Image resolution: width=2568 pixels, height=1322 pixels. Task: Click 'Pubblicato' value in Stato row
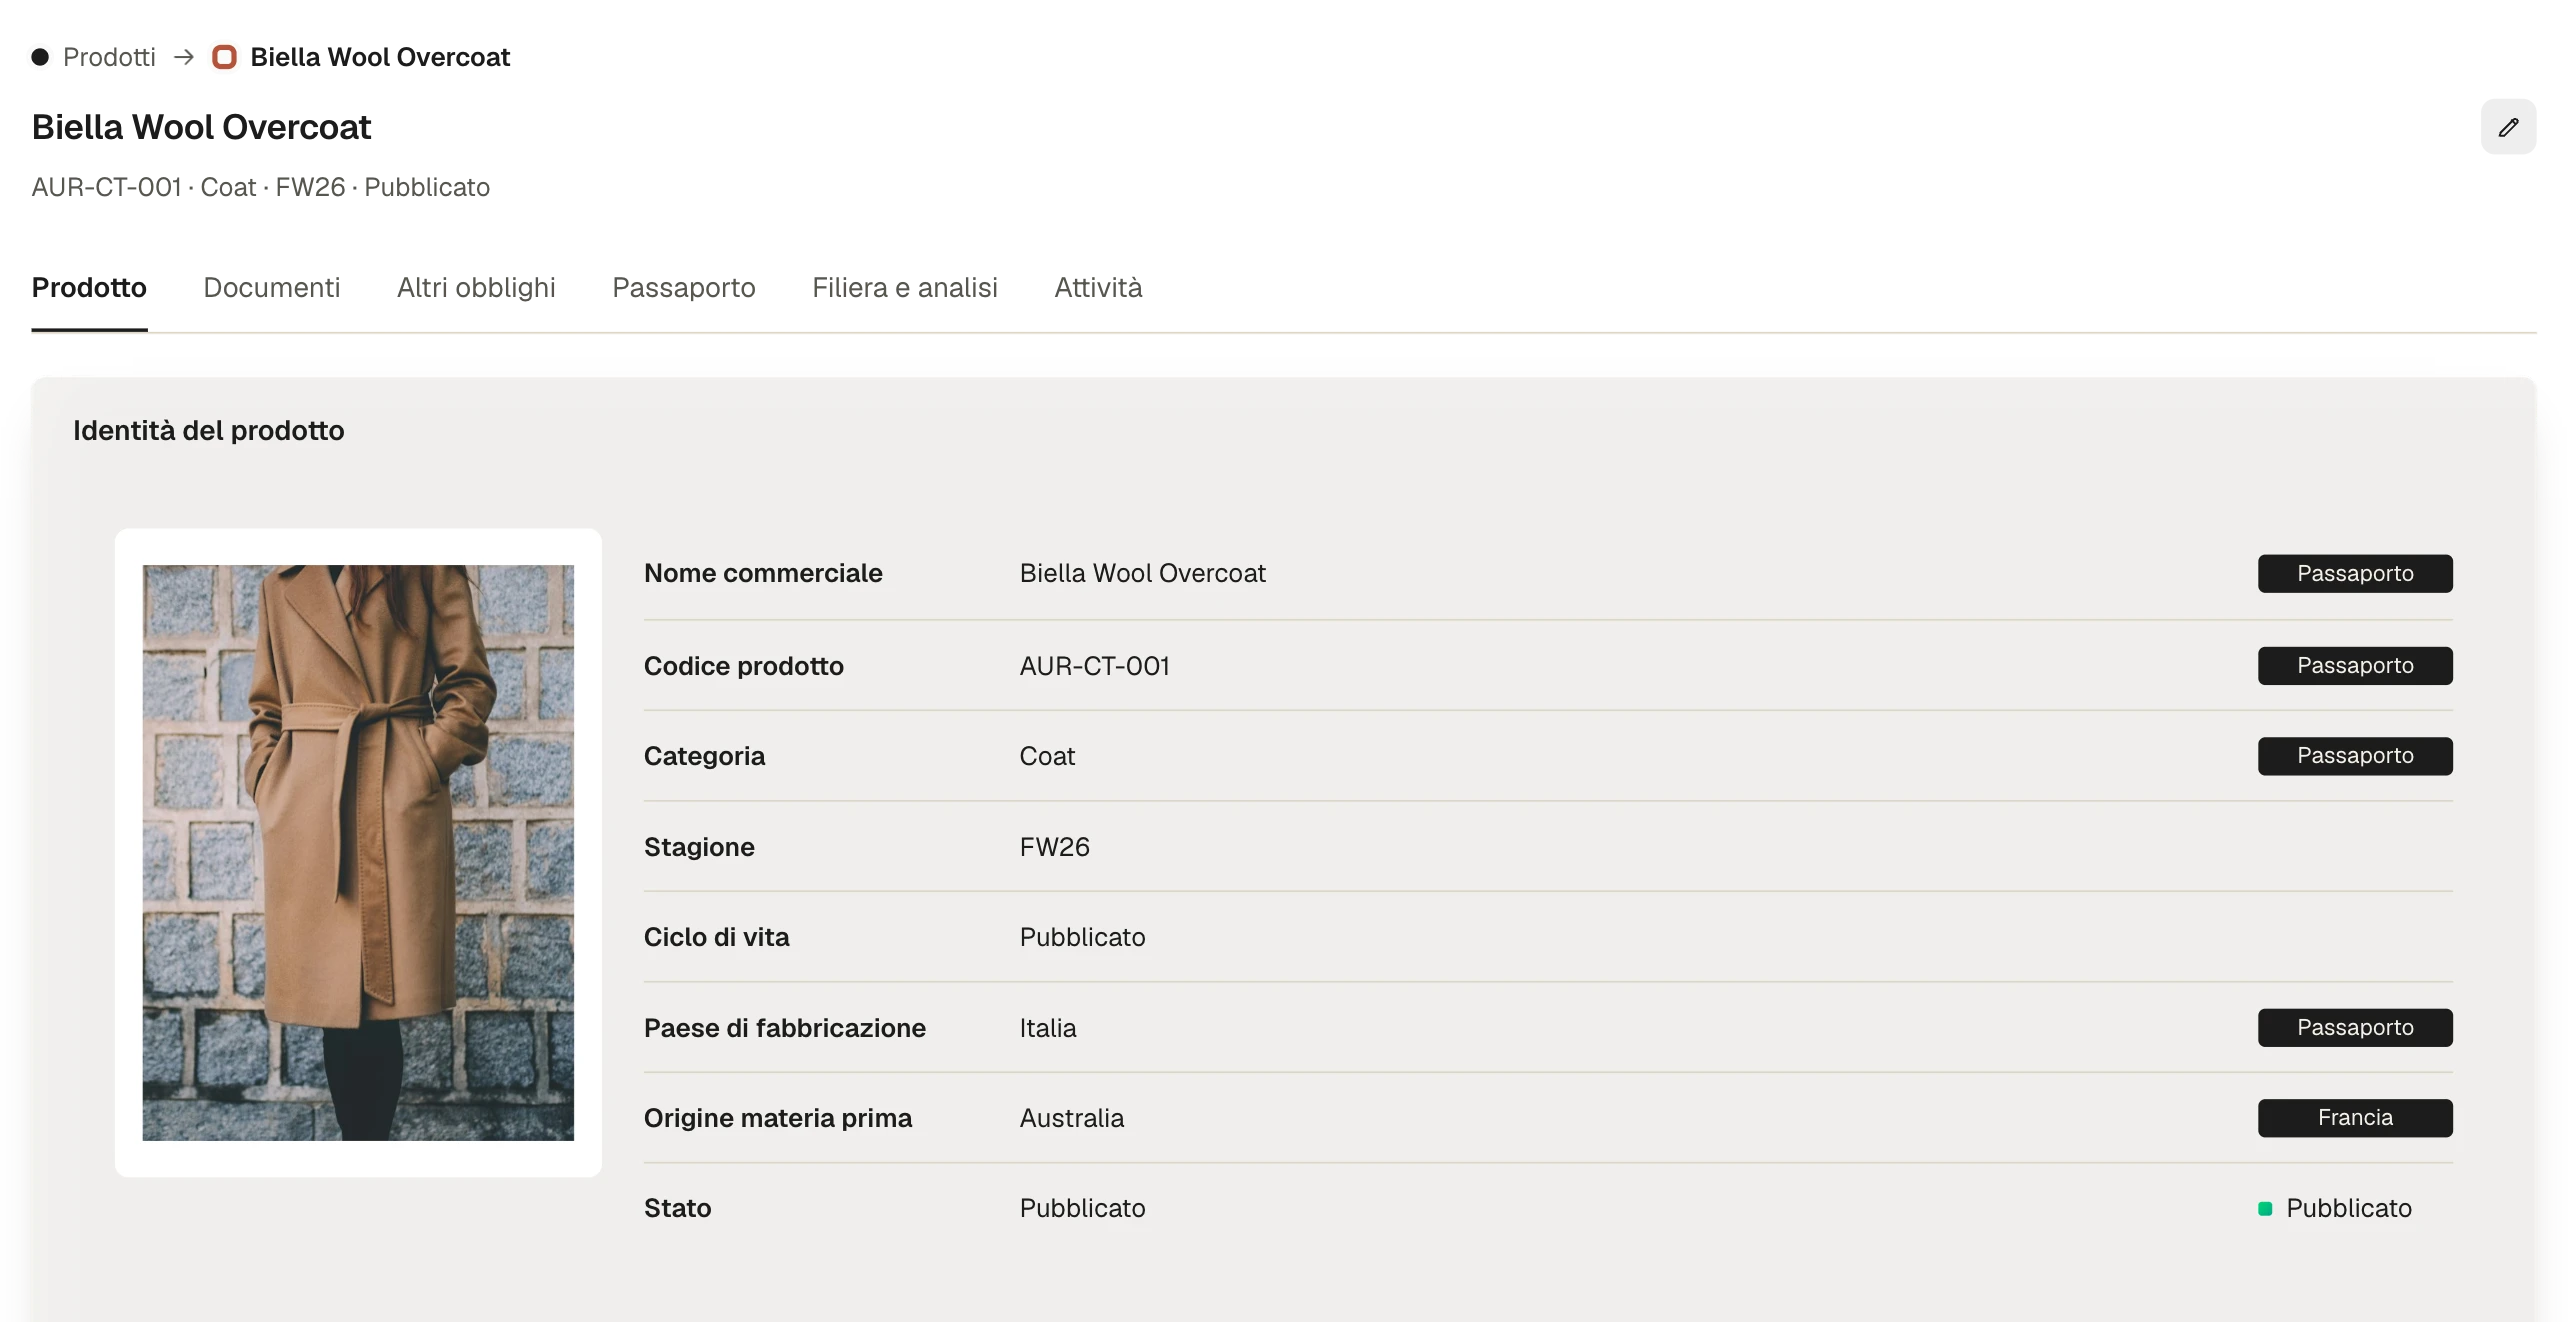pyautogui.click(x=1083, y=1208)
